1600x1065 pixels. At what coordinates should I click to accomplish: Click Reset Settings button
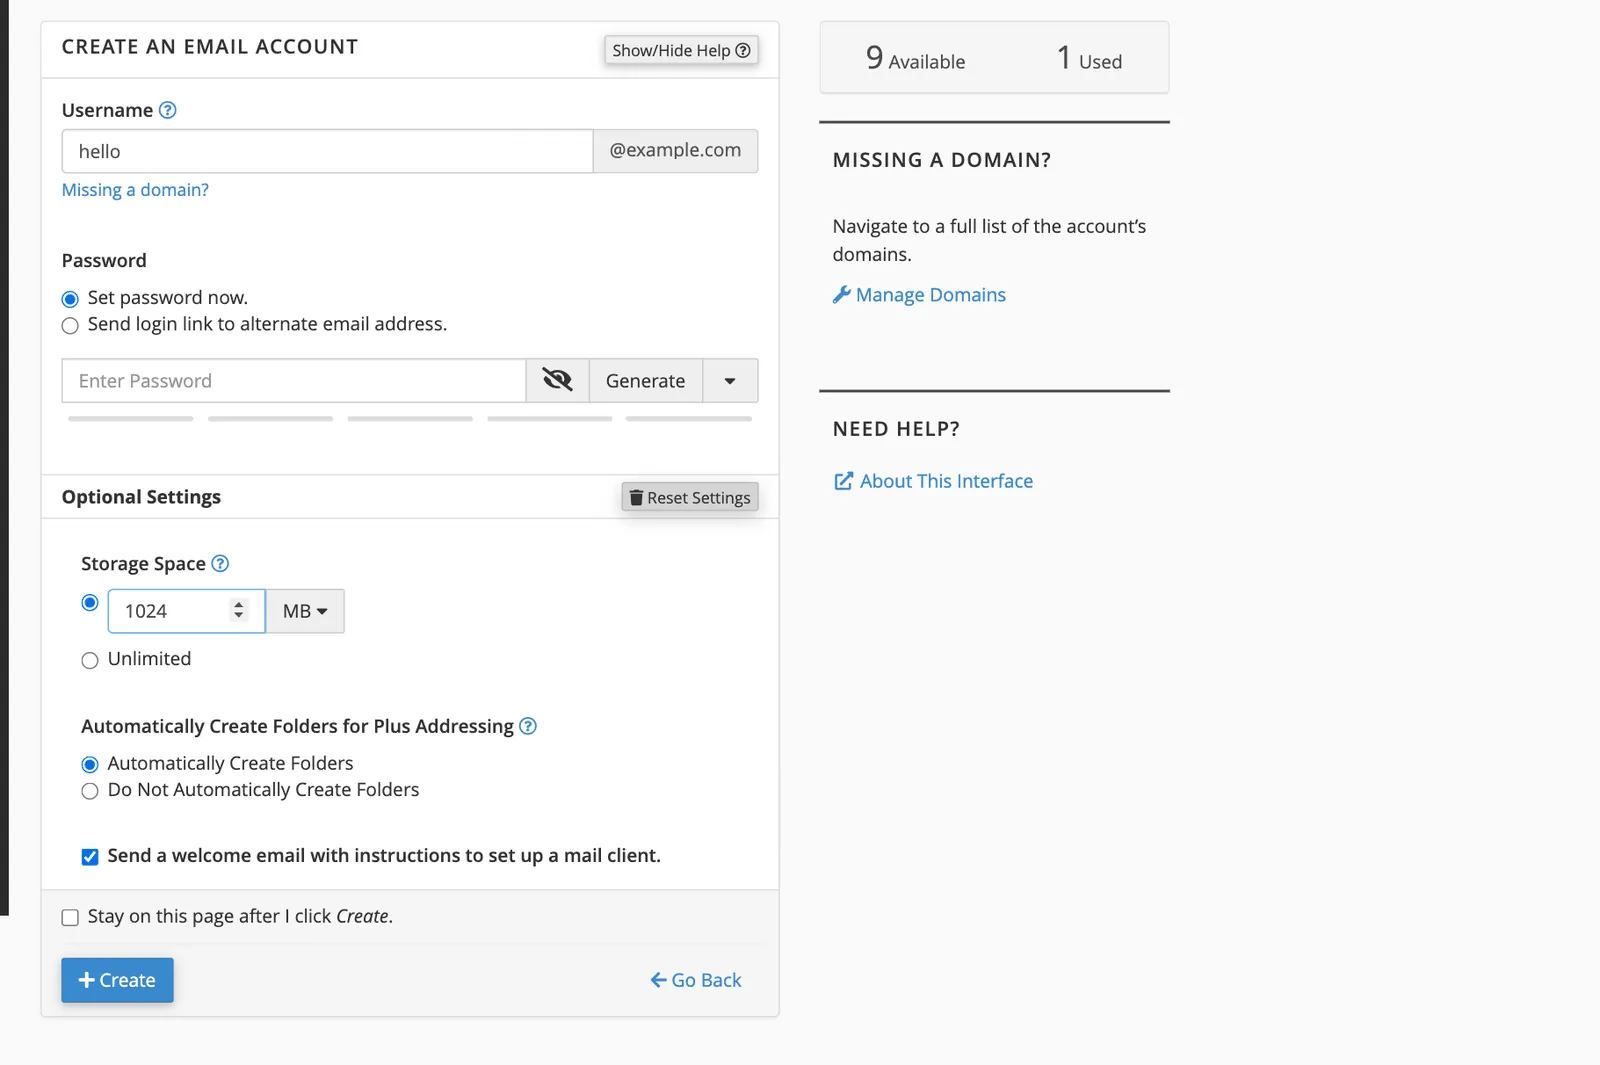point(690,497)
